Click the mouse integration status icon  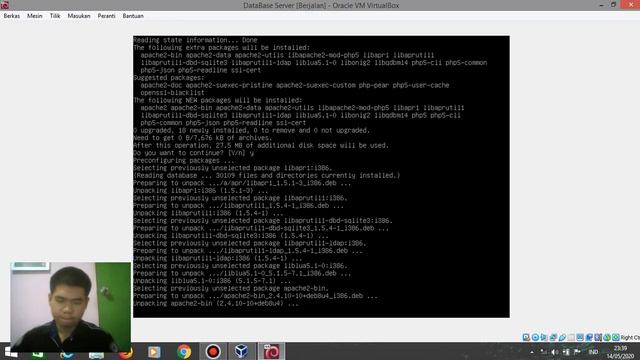(x=607, y=337)
